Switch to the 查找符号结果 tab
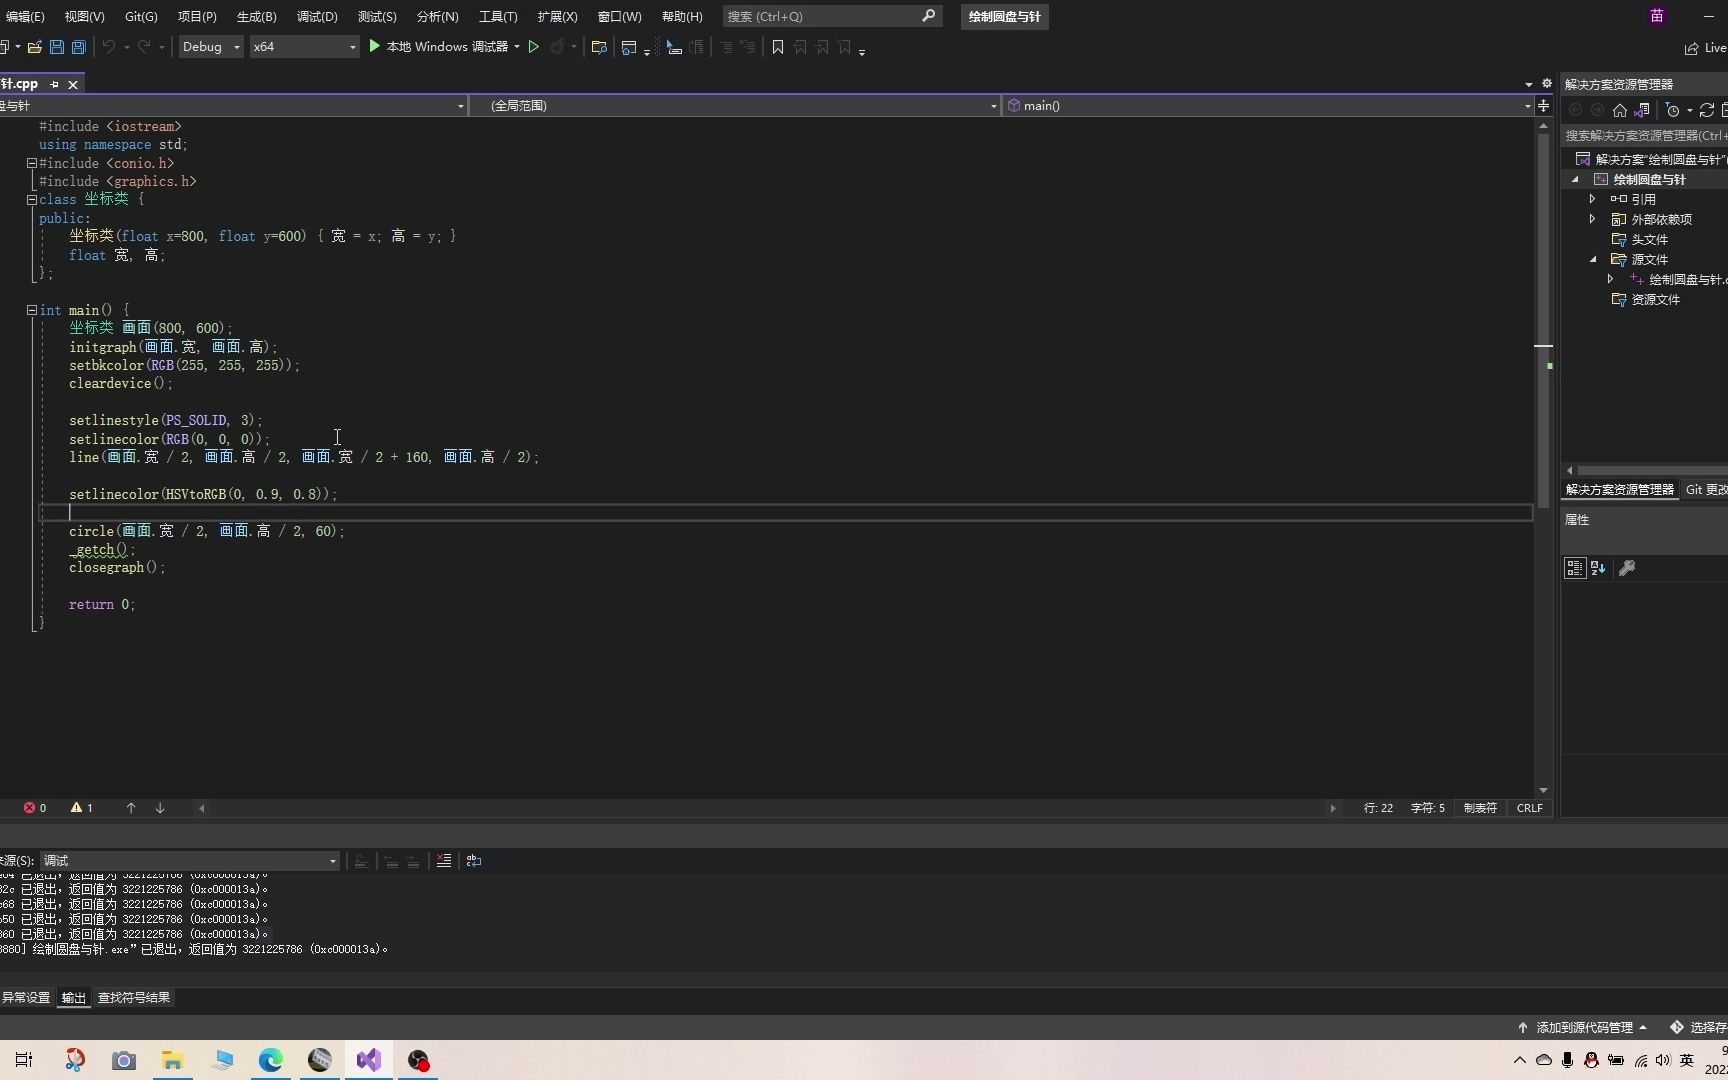 point(134,998)
